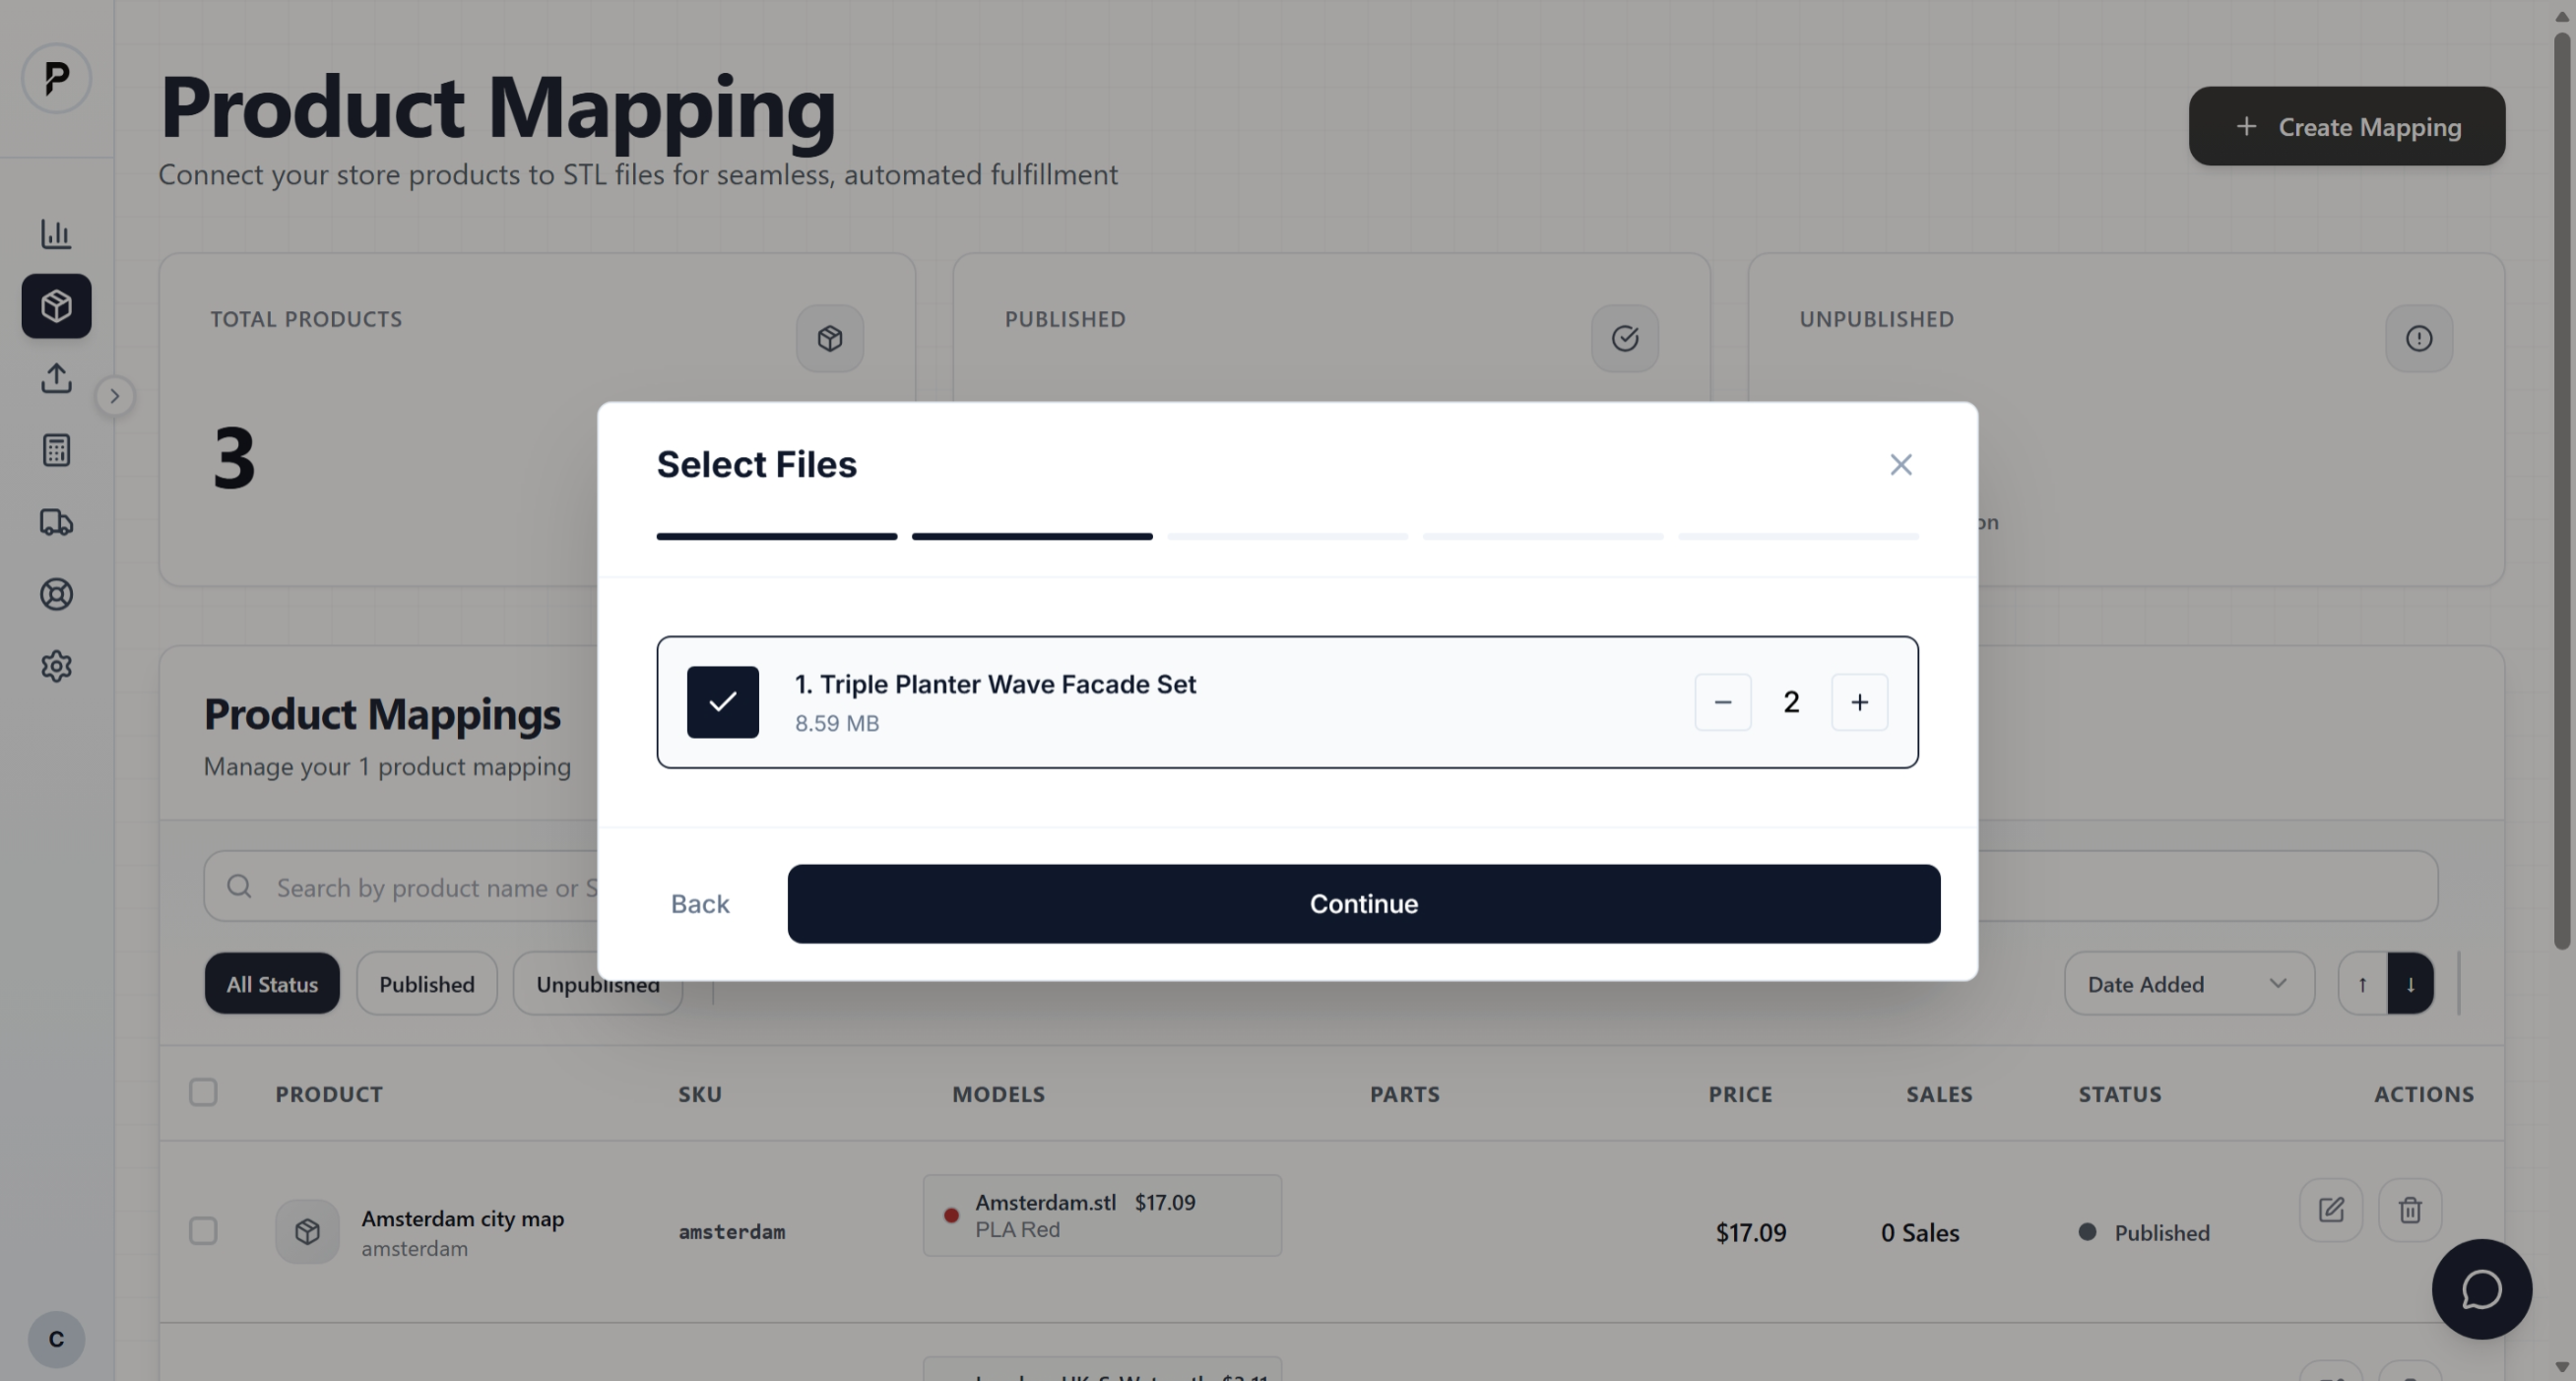The height and width of the screenshot is (1381, 2576).
Task: Uncheck Triple Planter Wave Facade Set file
Action: tap(723, 702)
